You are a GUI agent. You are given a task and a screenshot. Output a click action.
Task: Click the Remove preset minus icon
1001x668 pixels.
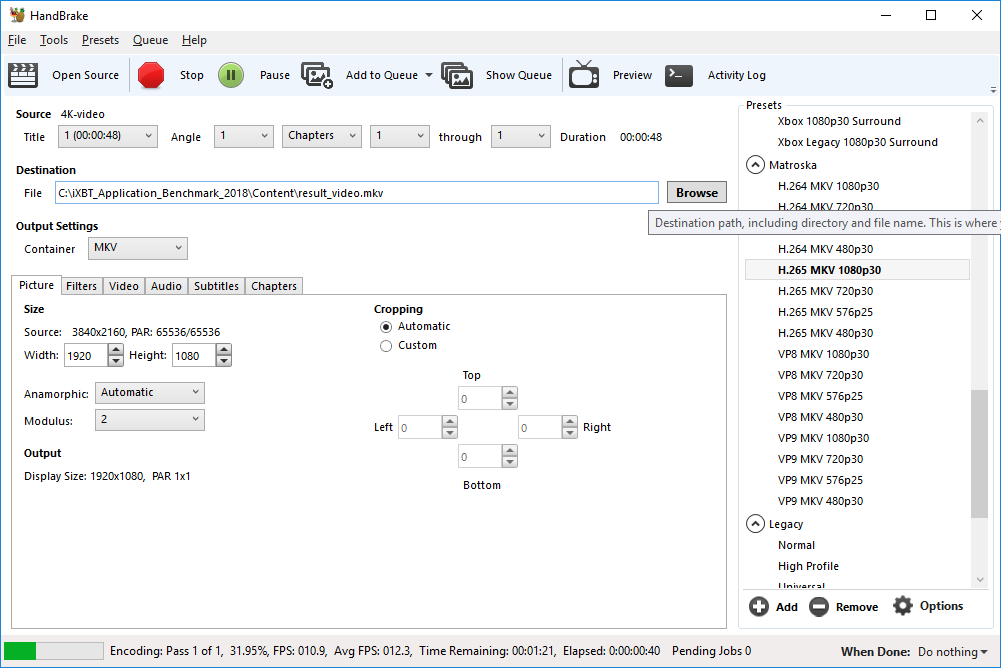point(819,607)
